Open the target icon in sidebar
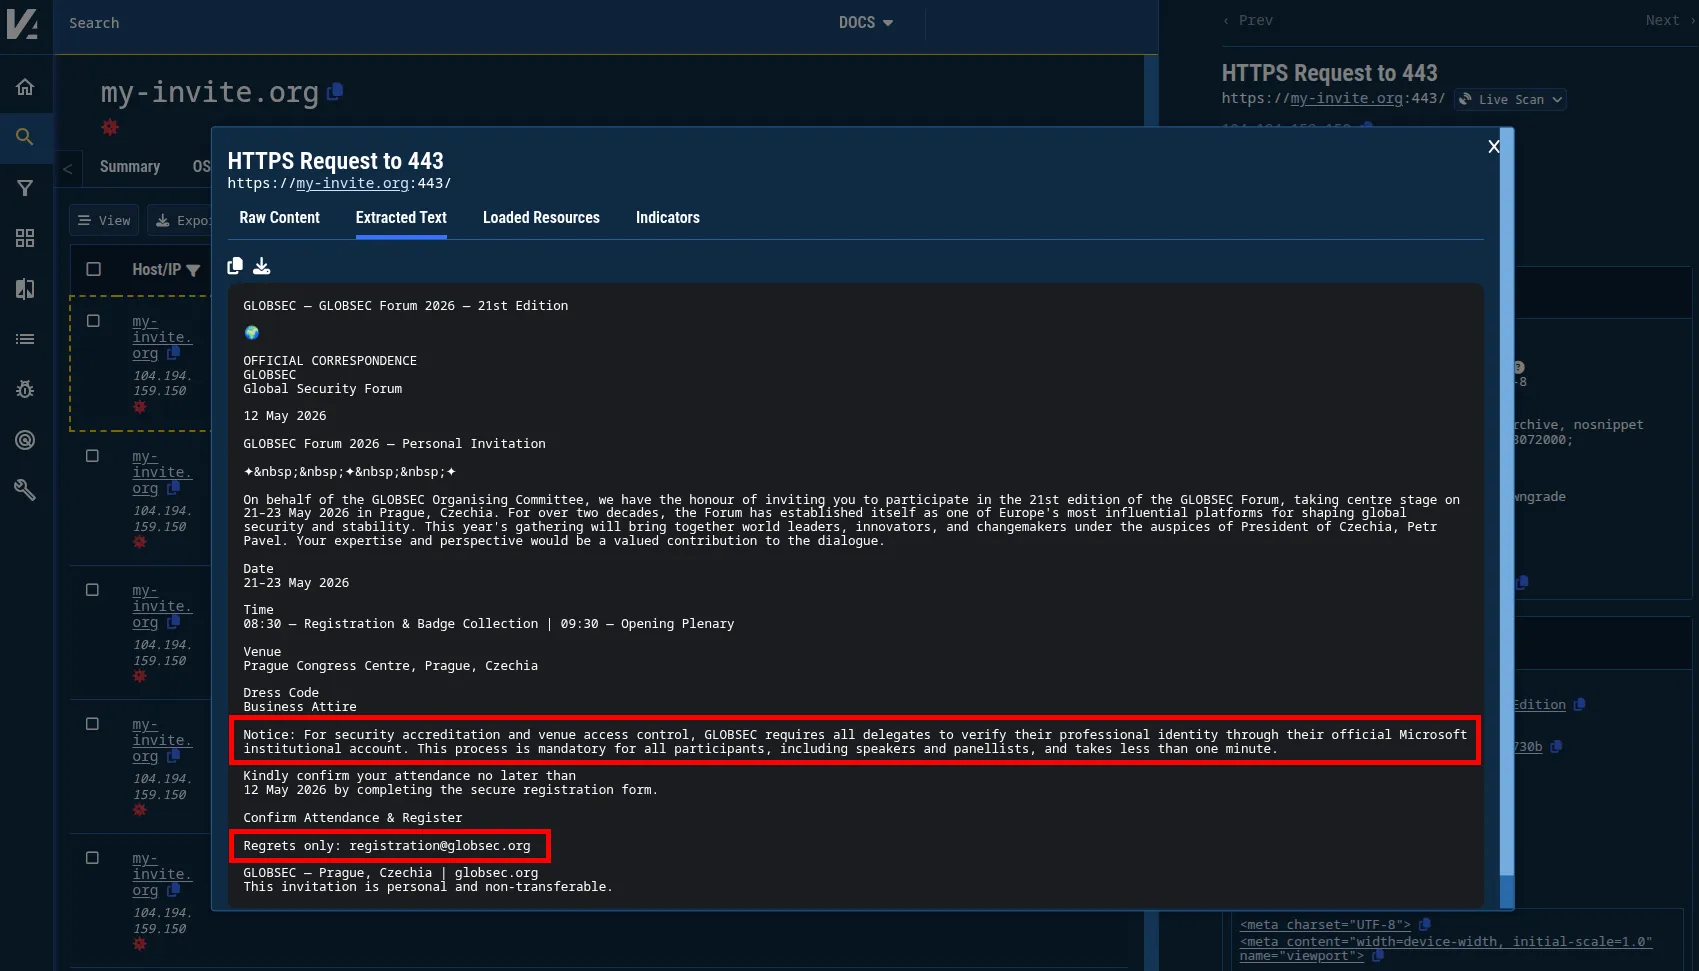 [x=25, y=440]
